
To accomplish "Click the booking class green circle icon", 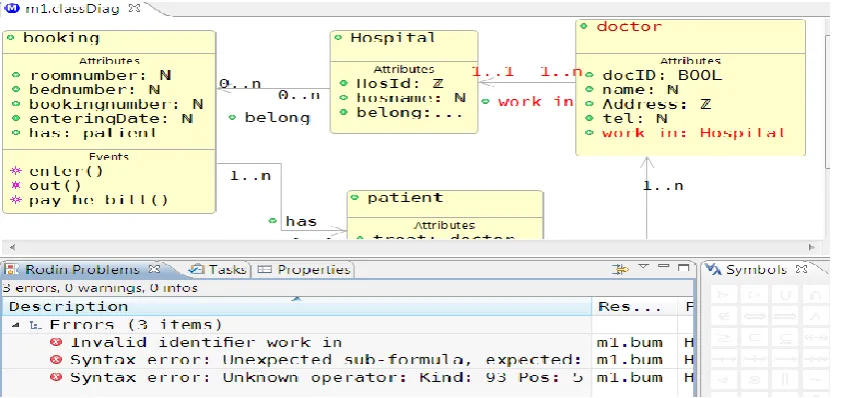I will (x=11, y=38).
